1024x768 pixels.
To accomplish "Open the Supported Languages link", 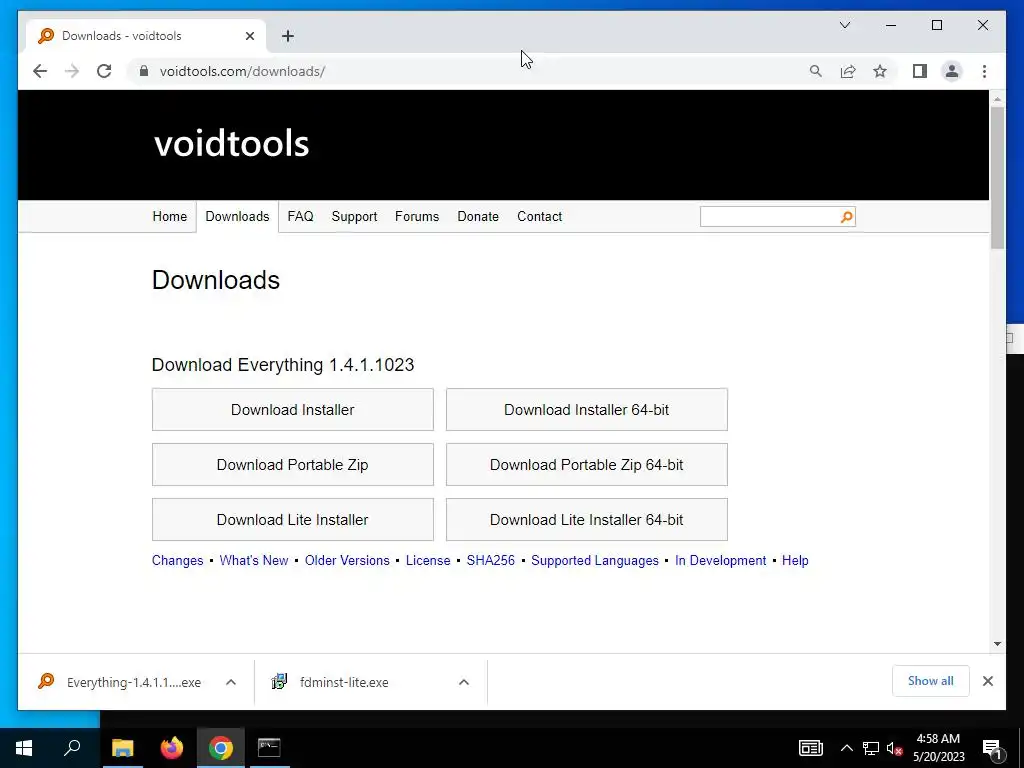I will (x=595, y=560).
